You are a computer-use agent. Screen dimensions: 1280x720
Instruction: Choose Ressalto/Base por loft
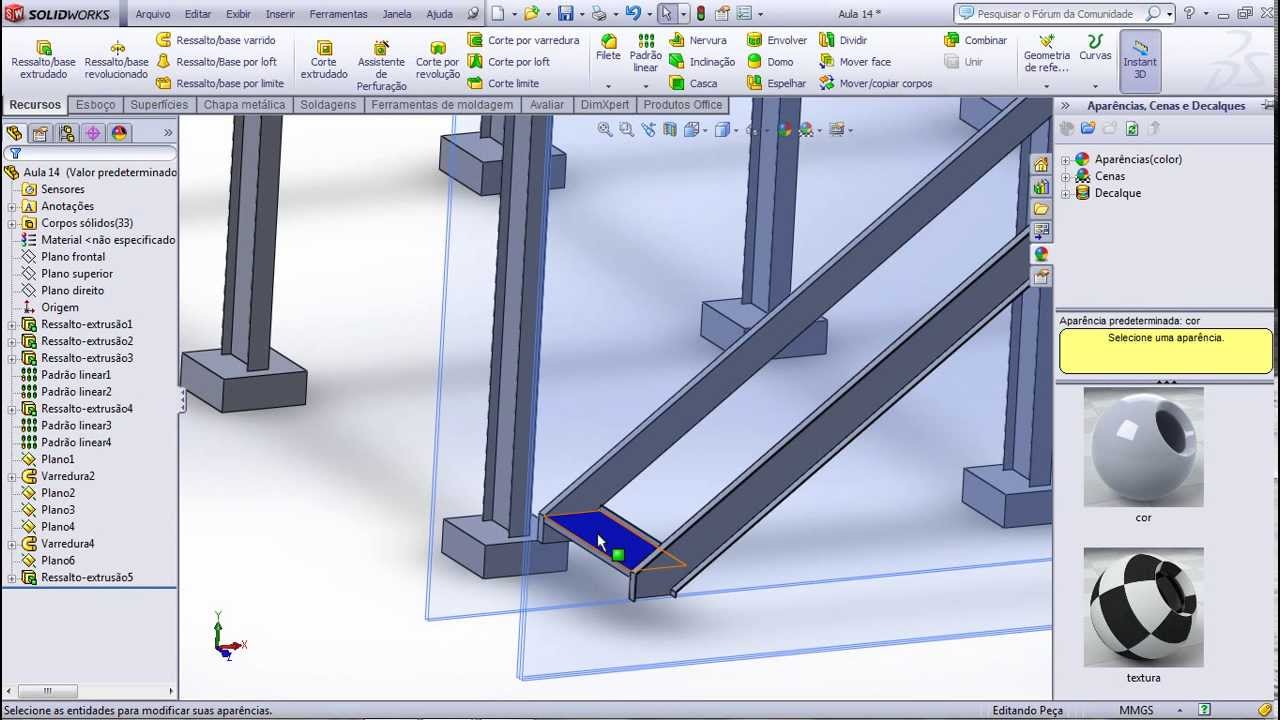[x=217, y=62]
